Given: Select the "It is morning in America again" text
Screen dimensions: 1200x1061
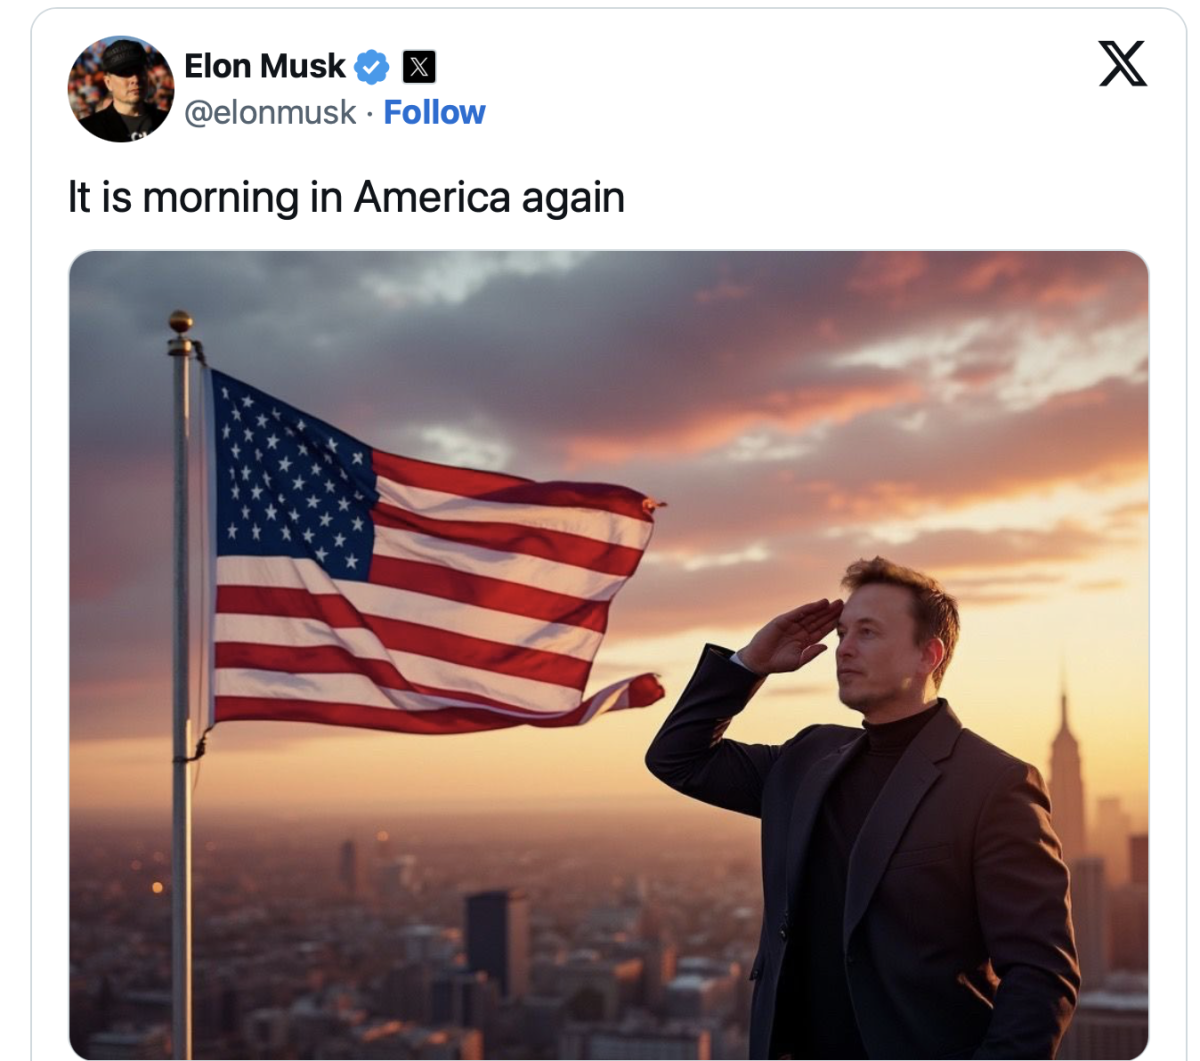Looking at the screenshot, I should tap(346, 197).
